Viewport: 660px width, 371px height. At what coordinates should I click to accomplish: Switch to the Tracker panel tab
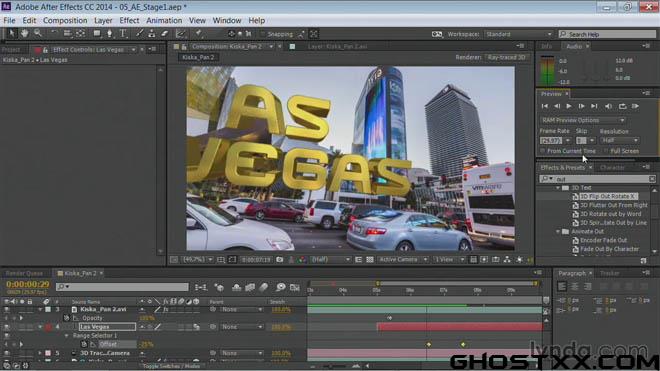click(x=609, y=273)
